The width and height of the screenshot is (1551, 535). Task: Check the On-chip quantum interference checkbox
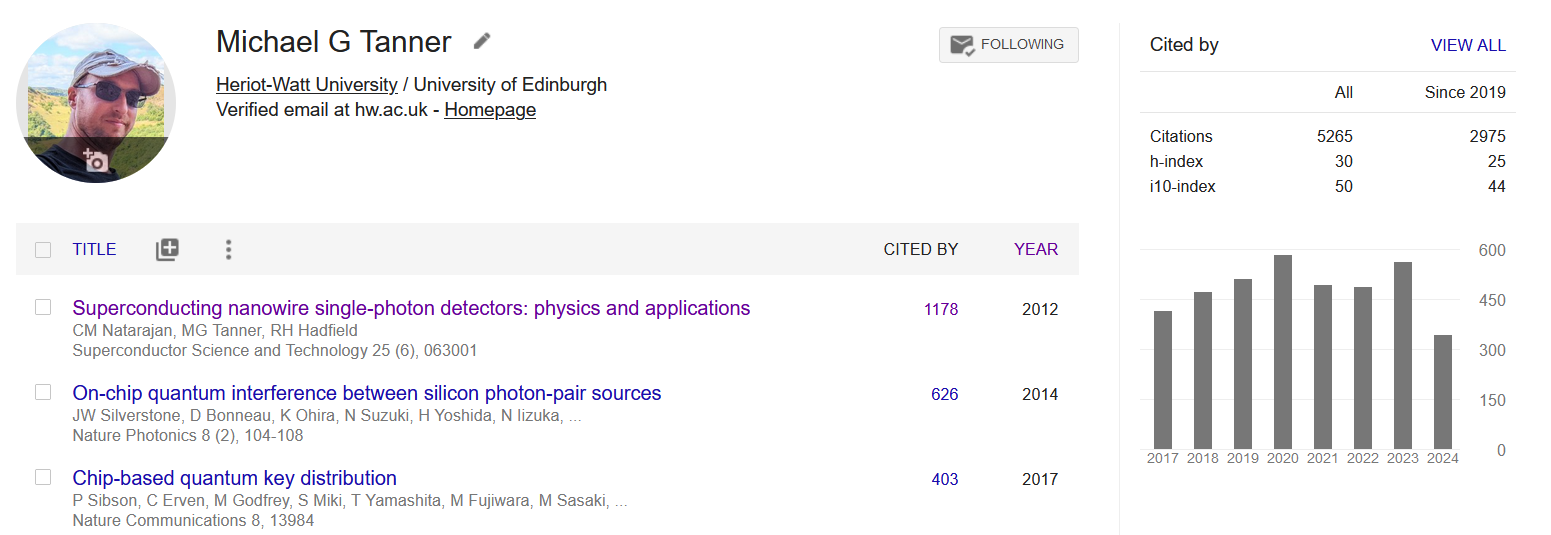43,392
